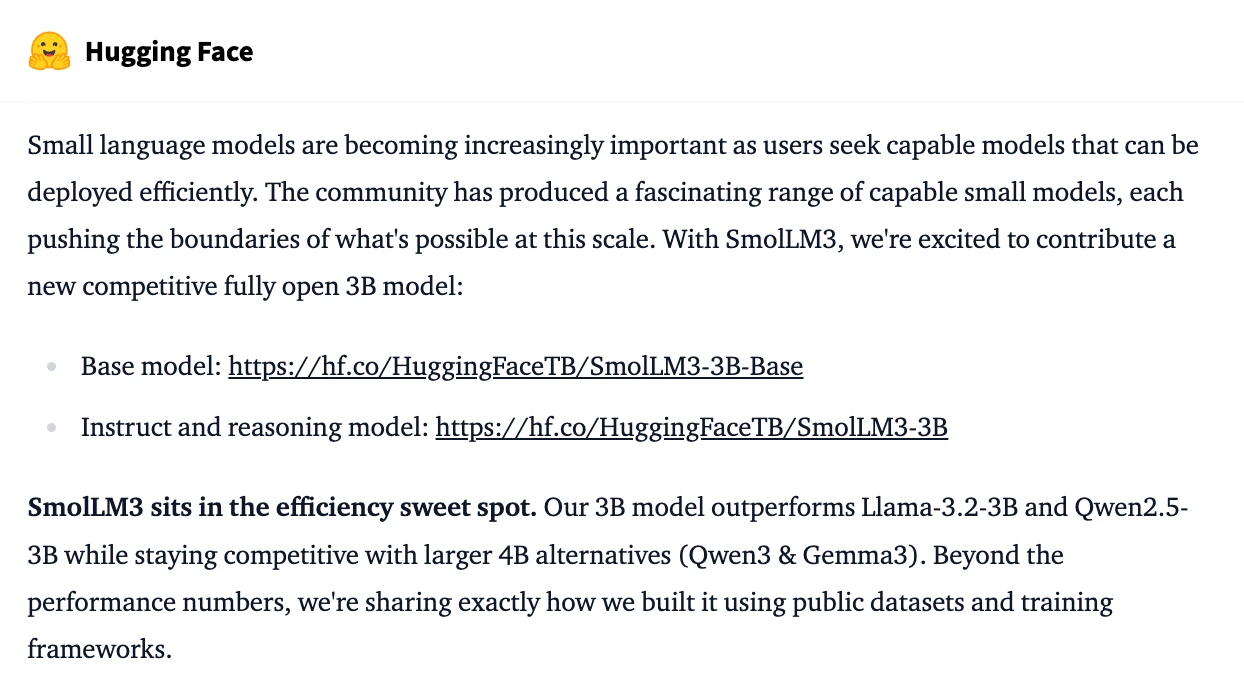The height and width of the screenshot is (686, 1244).
Task: Click the bullet dot before "Instruct and reasoning"
Action: (51, 429)
